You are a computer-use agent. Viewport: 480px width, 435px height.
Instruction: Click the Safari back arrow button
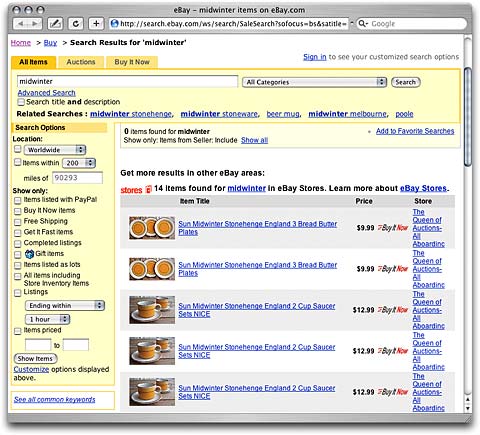point(21,24)
